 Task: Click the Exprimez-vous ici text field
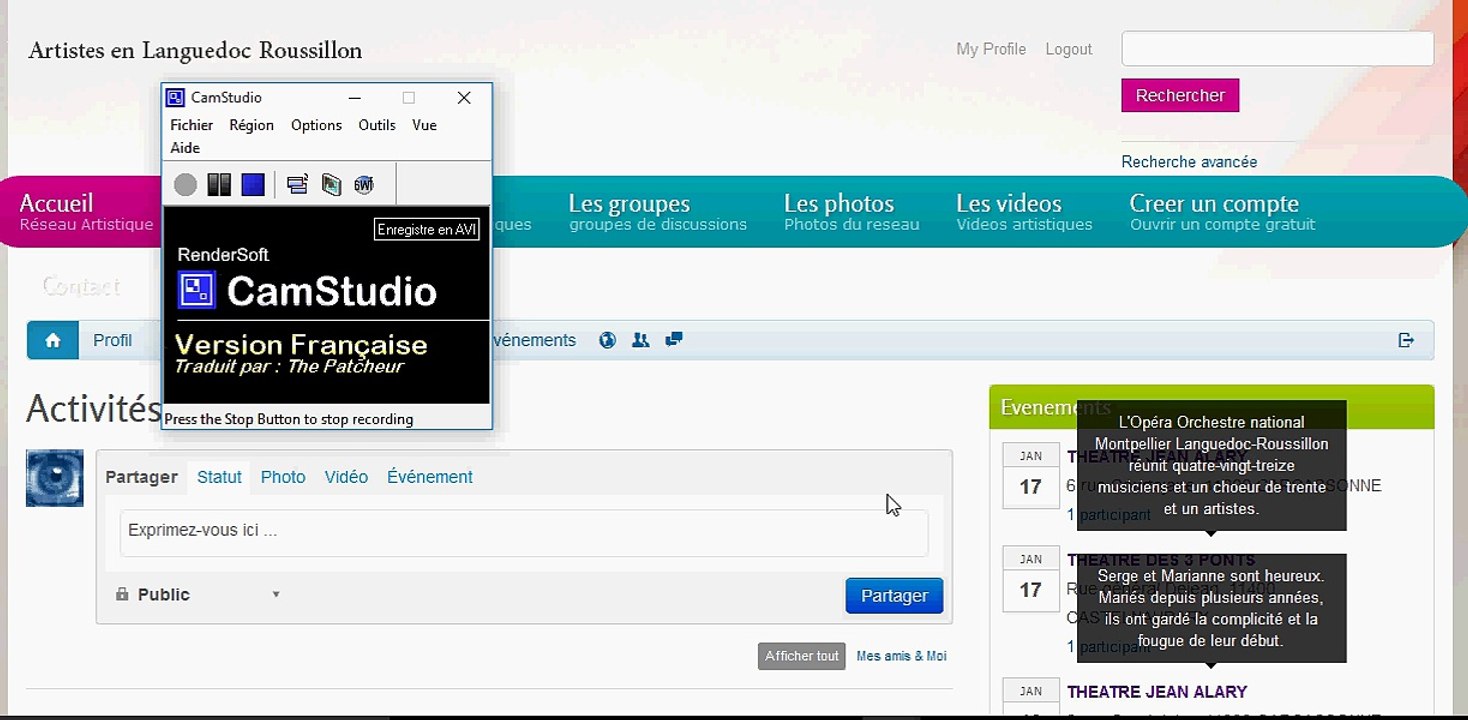pyautogui.click(x=524, y=533)
